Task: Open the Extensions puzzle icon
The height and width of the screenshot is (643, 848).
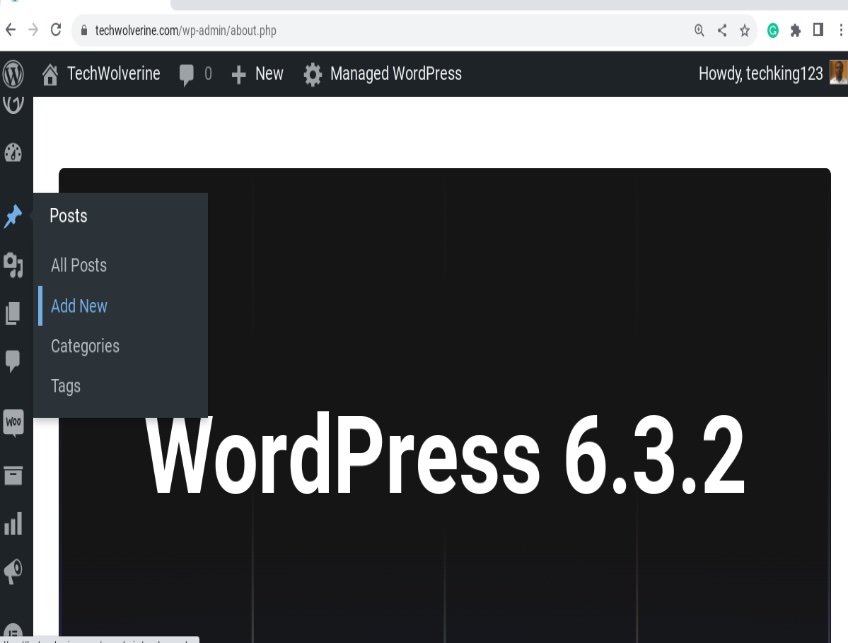Action: pos(796,31)
